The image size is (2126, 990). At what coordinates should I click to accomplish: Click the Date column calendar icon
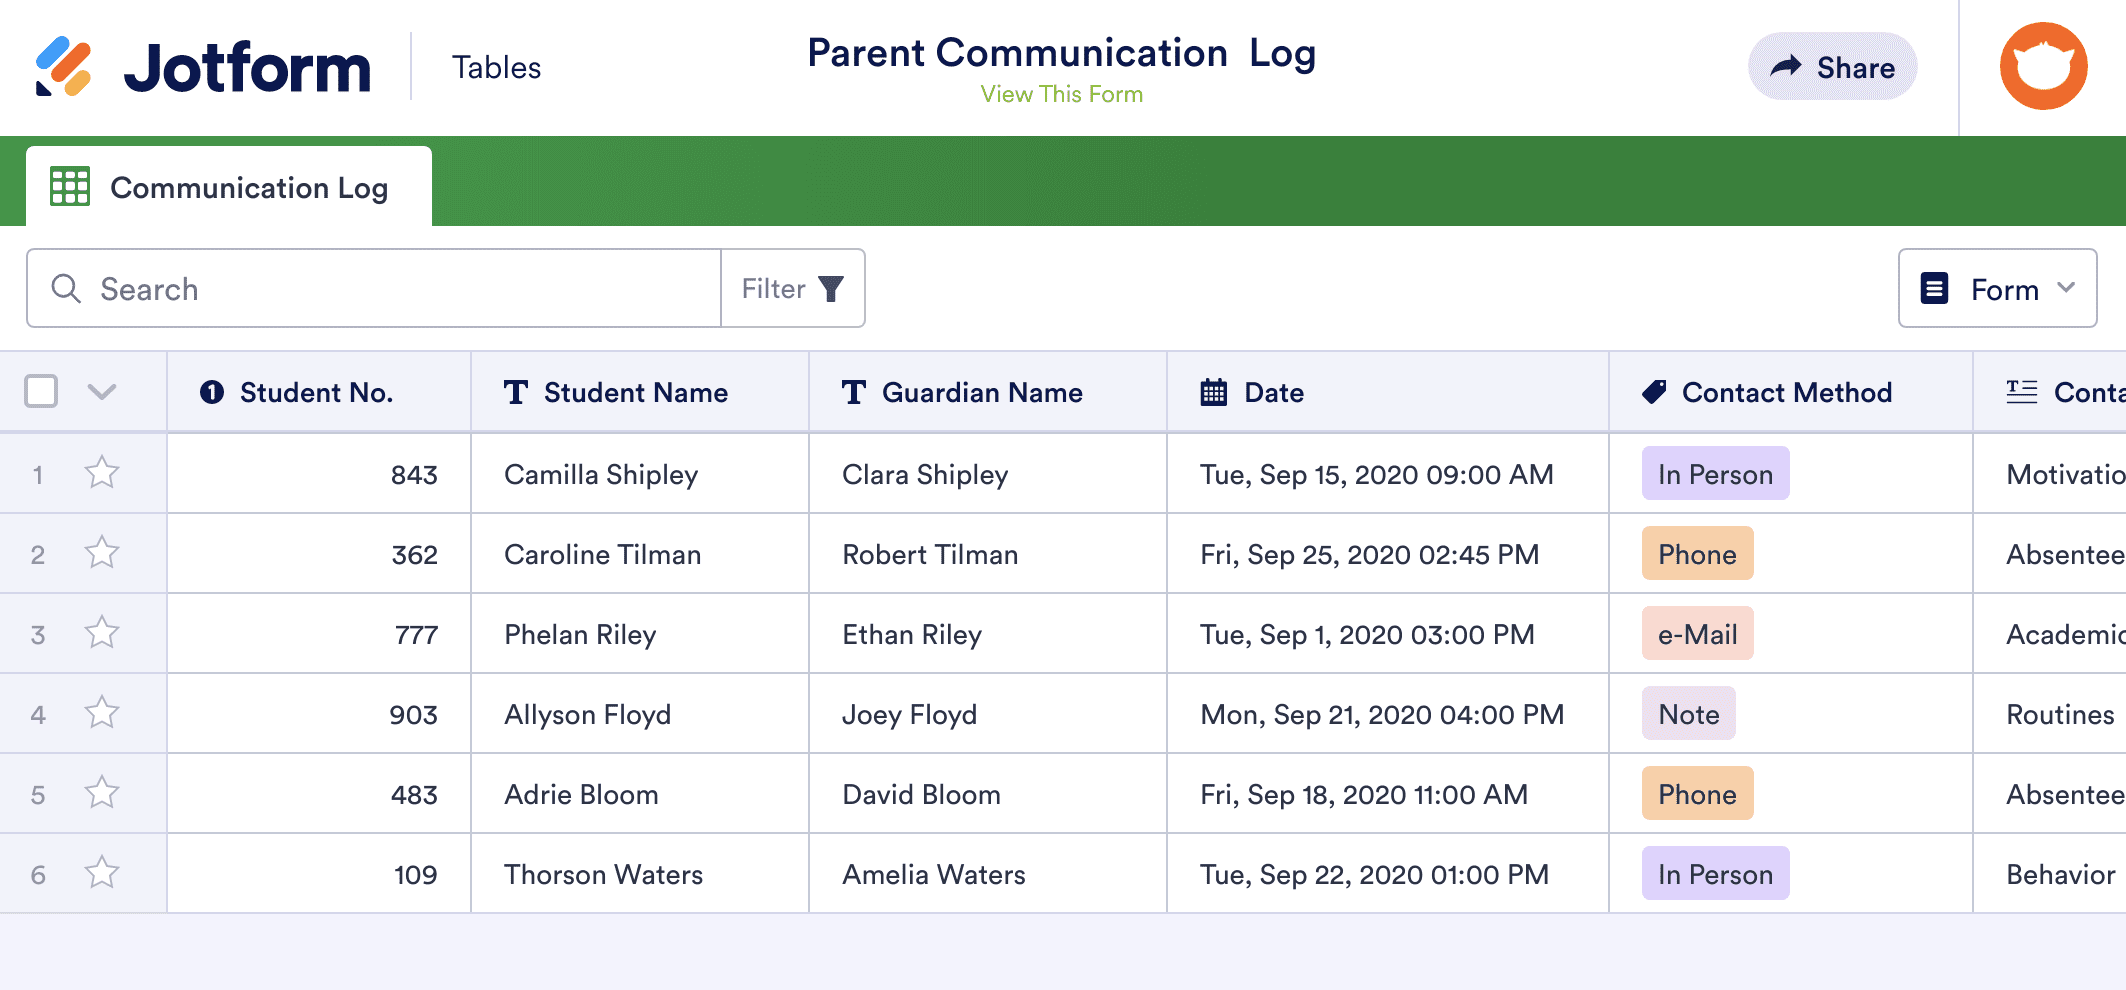point(1214,392)
